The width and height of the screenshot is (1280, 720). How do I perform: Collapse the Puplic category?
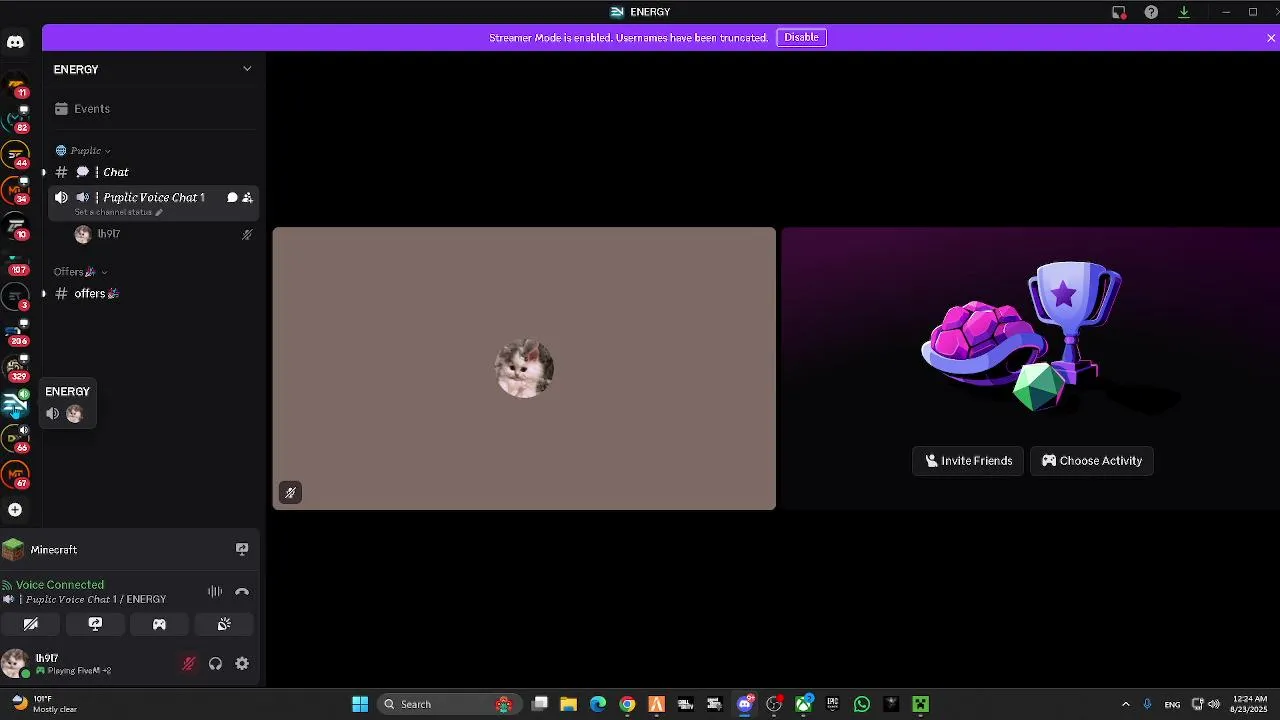click(x=85, y=151)
